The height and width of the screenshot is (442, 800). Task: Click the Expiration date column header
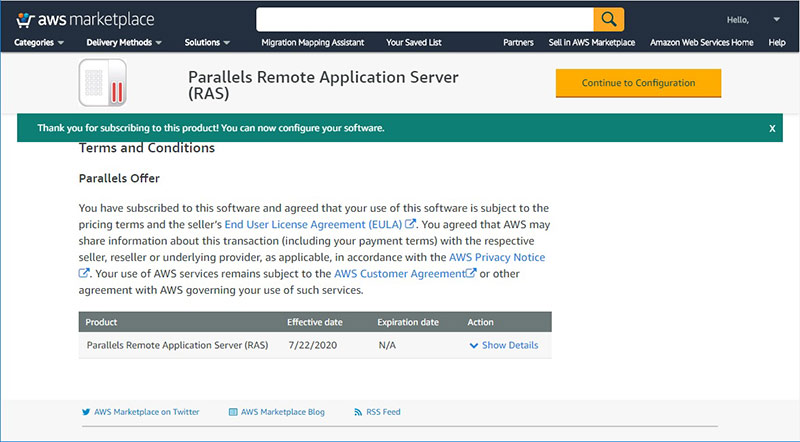[408, 322]
